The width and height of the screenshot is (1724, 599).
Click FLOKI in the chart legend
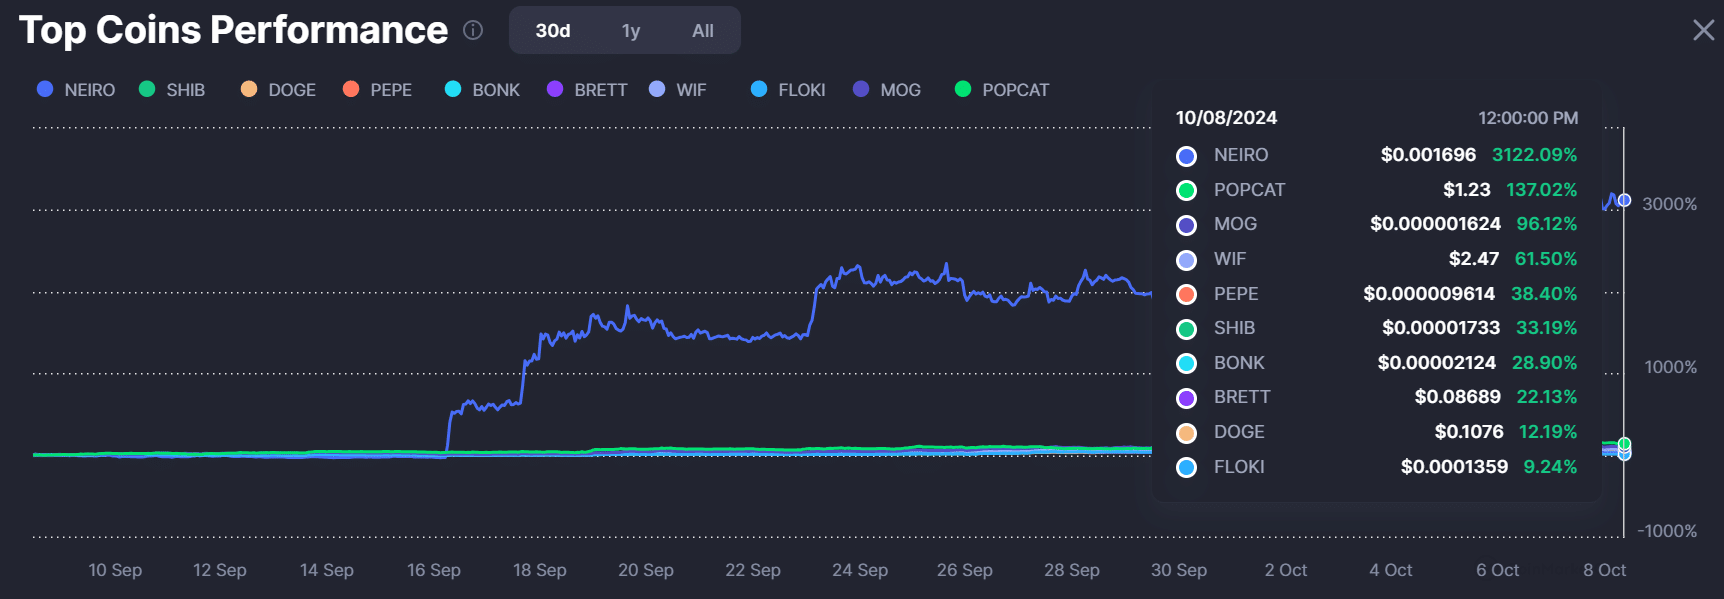pos(788,90)
